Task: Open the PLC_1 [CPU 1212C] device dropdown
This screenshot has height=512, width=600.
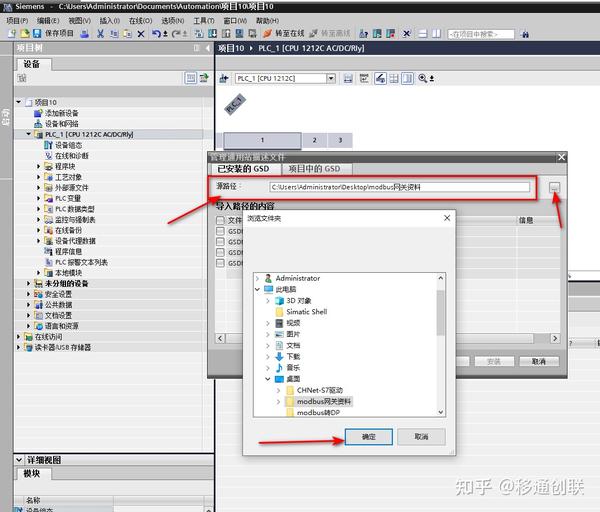Action: click(x=331, y=78)
